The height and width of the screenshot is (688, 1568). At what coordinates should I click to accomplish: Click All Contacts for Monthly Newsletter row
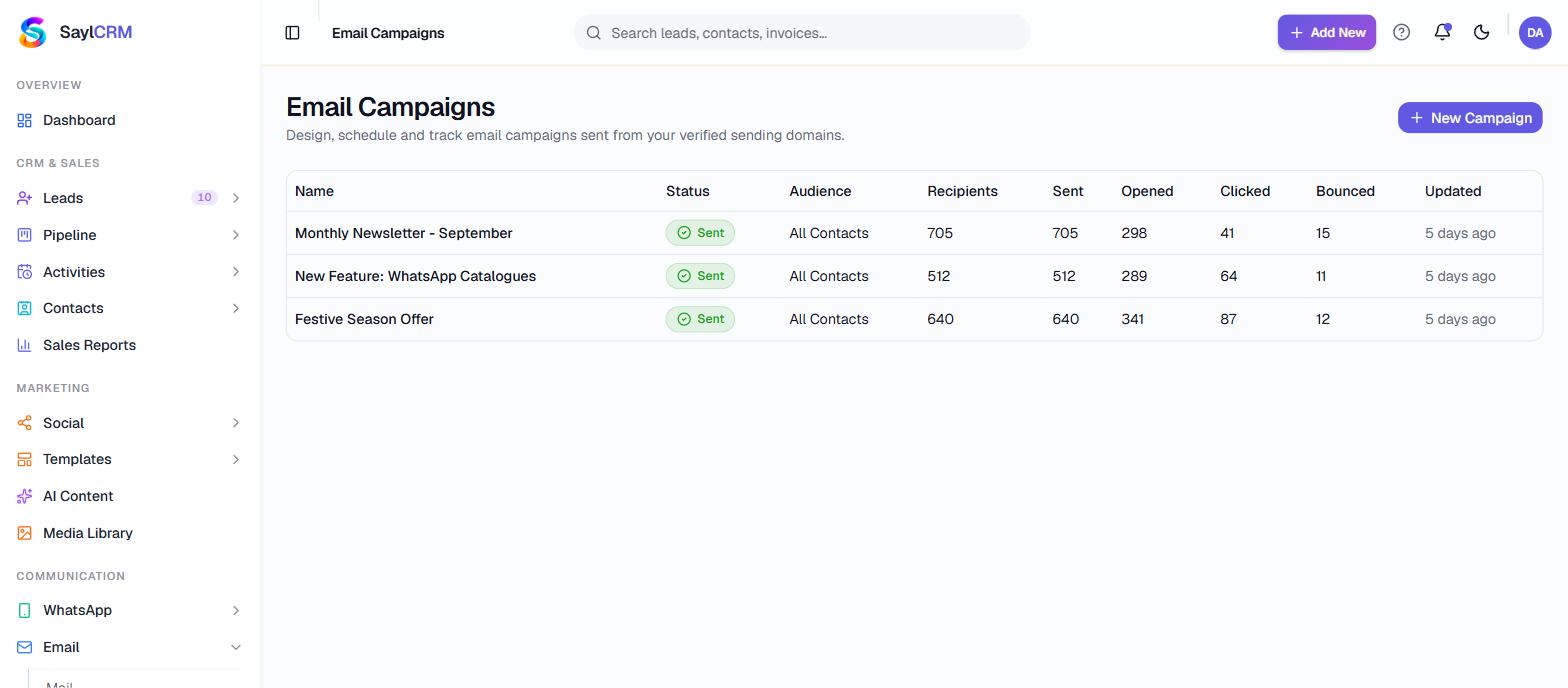829,233
